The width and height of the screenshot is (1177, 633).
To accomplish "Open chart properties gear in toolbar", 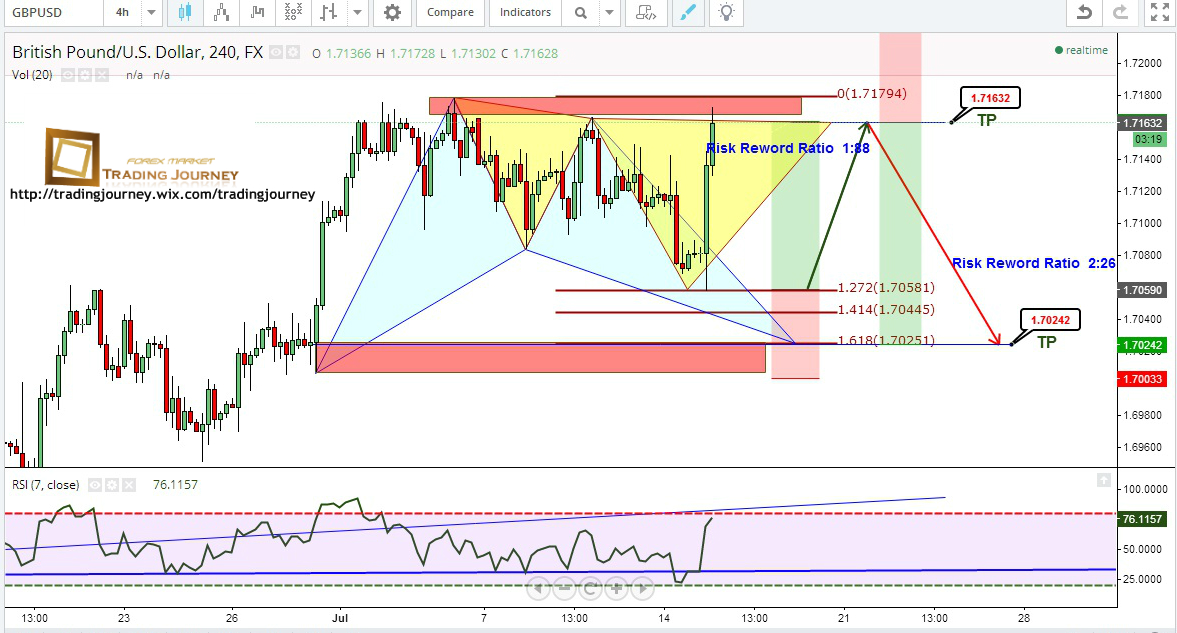I will pyautogui.click(x=392, y=12).
